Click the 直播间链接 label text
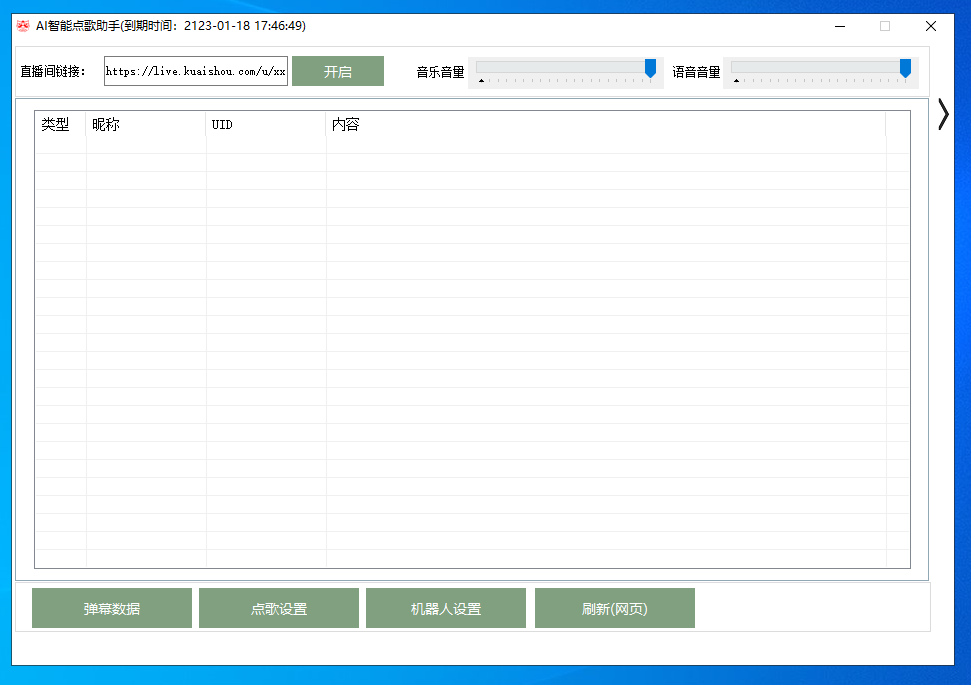 [54, 72]
